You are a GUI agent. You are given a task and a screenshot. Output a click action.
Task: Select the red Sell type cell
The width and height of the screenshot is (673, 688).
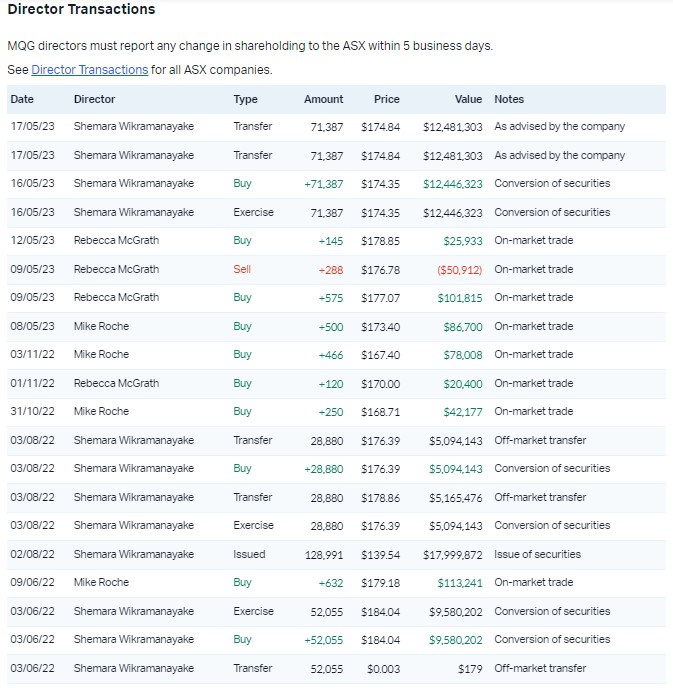click(x=242, y=269)
